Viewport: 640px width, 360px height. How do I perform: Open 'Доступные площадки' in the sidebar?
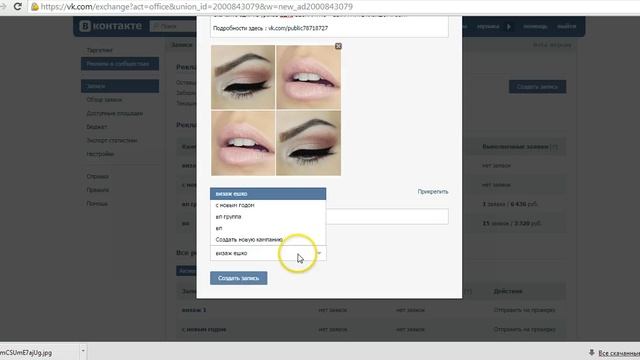(115, 113)
